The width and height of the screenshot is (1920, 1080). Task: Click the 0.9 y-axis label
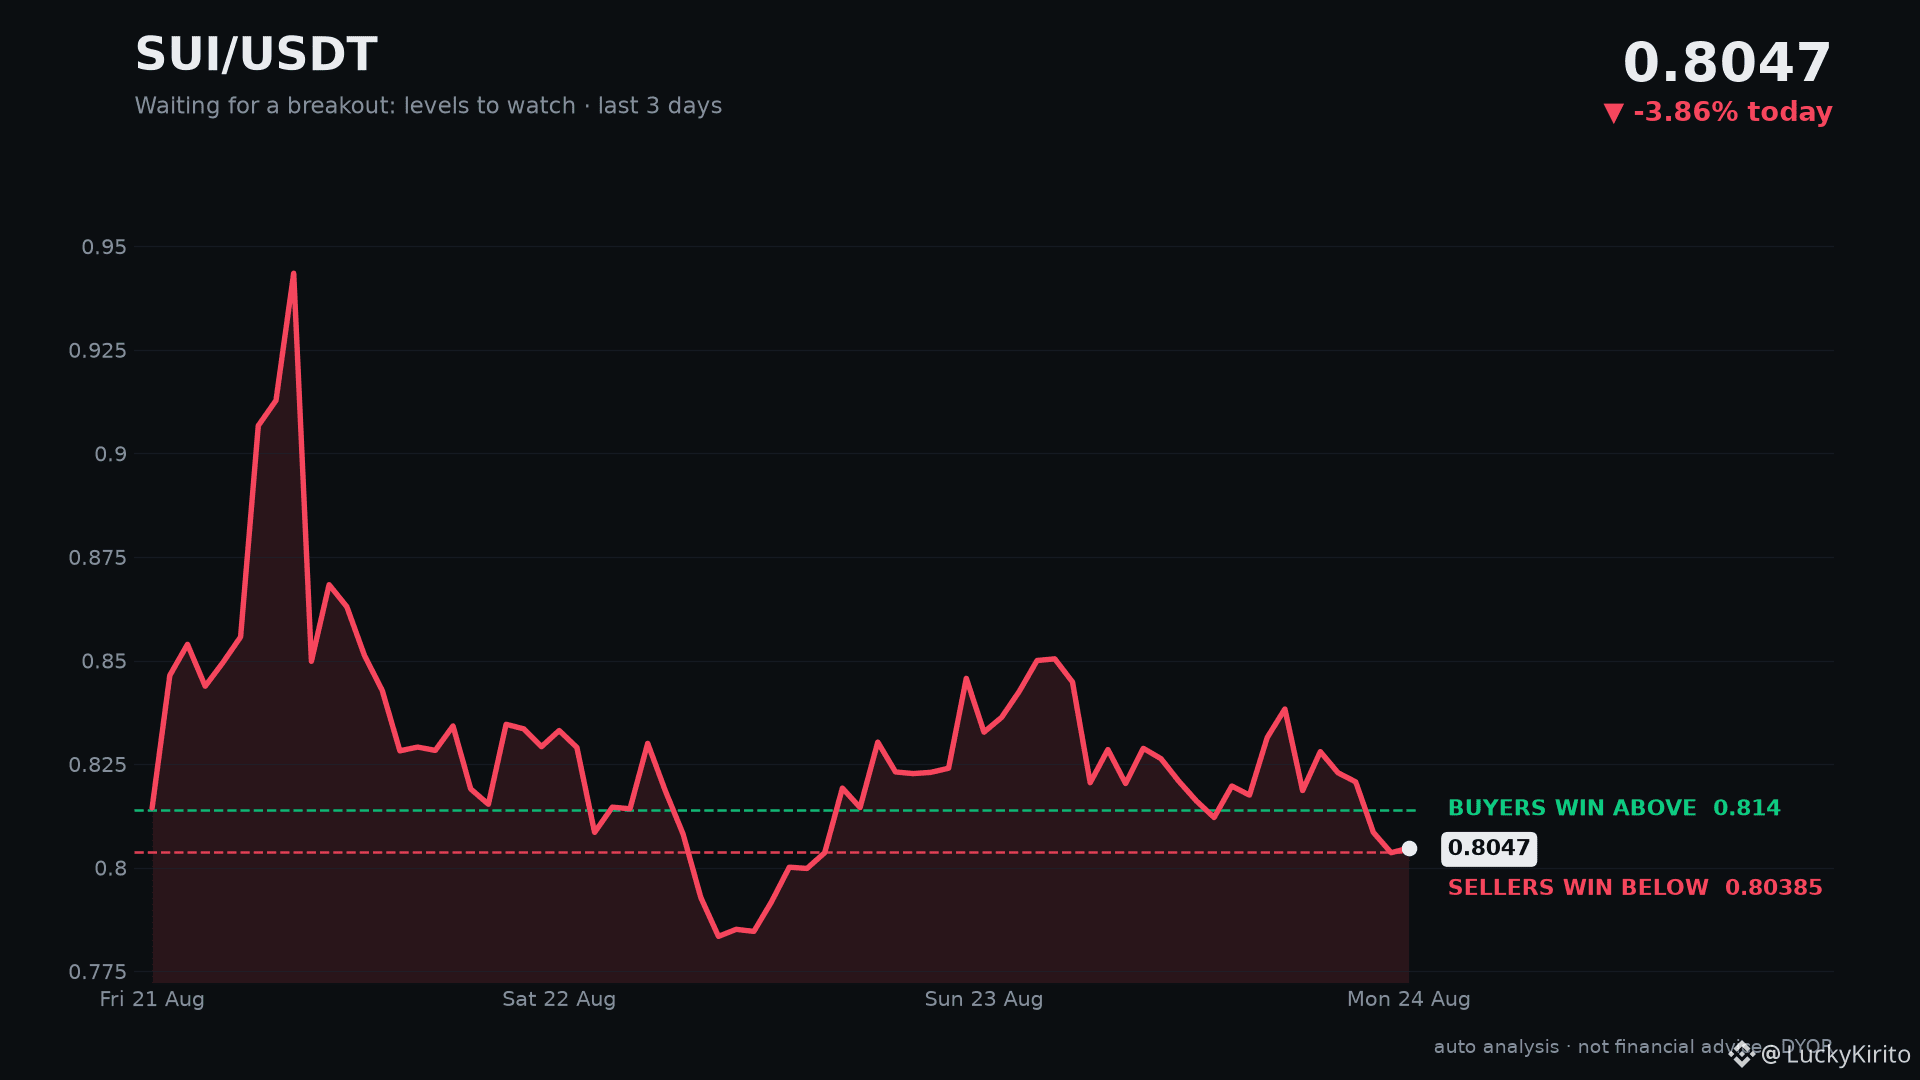tap(111, 454)
